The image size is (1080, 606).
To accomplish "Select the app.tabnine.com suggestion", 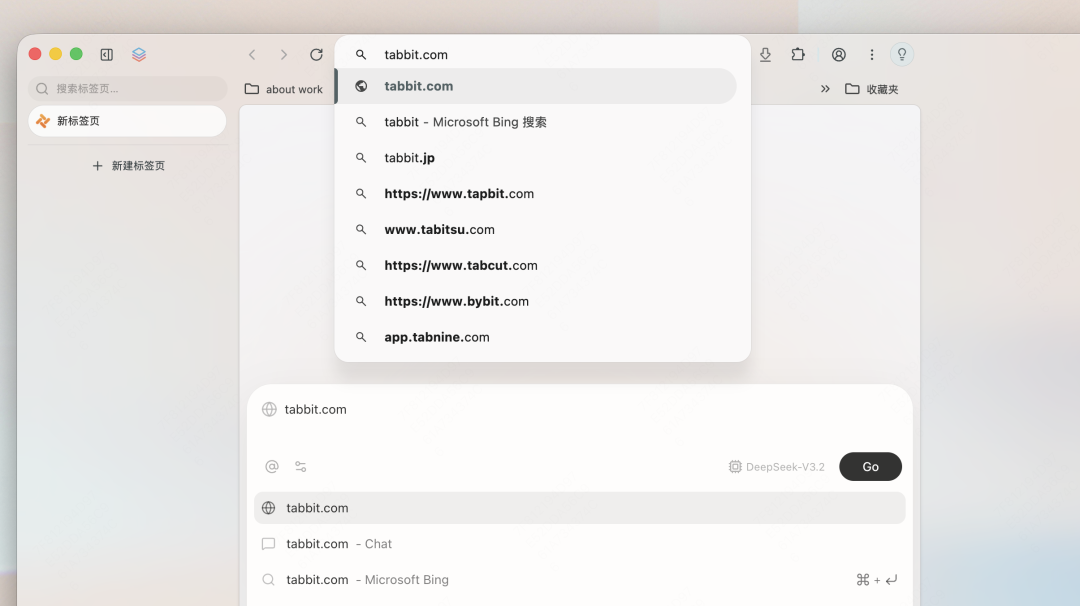I will tap(537, 337).
